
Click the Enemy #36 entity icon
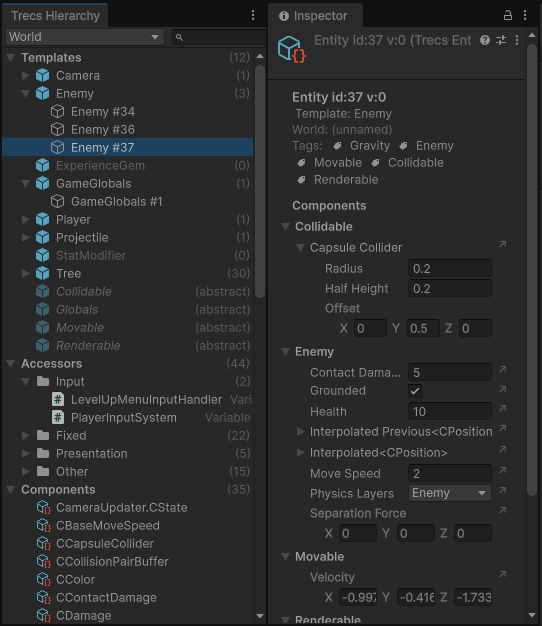tap(57, 129)
